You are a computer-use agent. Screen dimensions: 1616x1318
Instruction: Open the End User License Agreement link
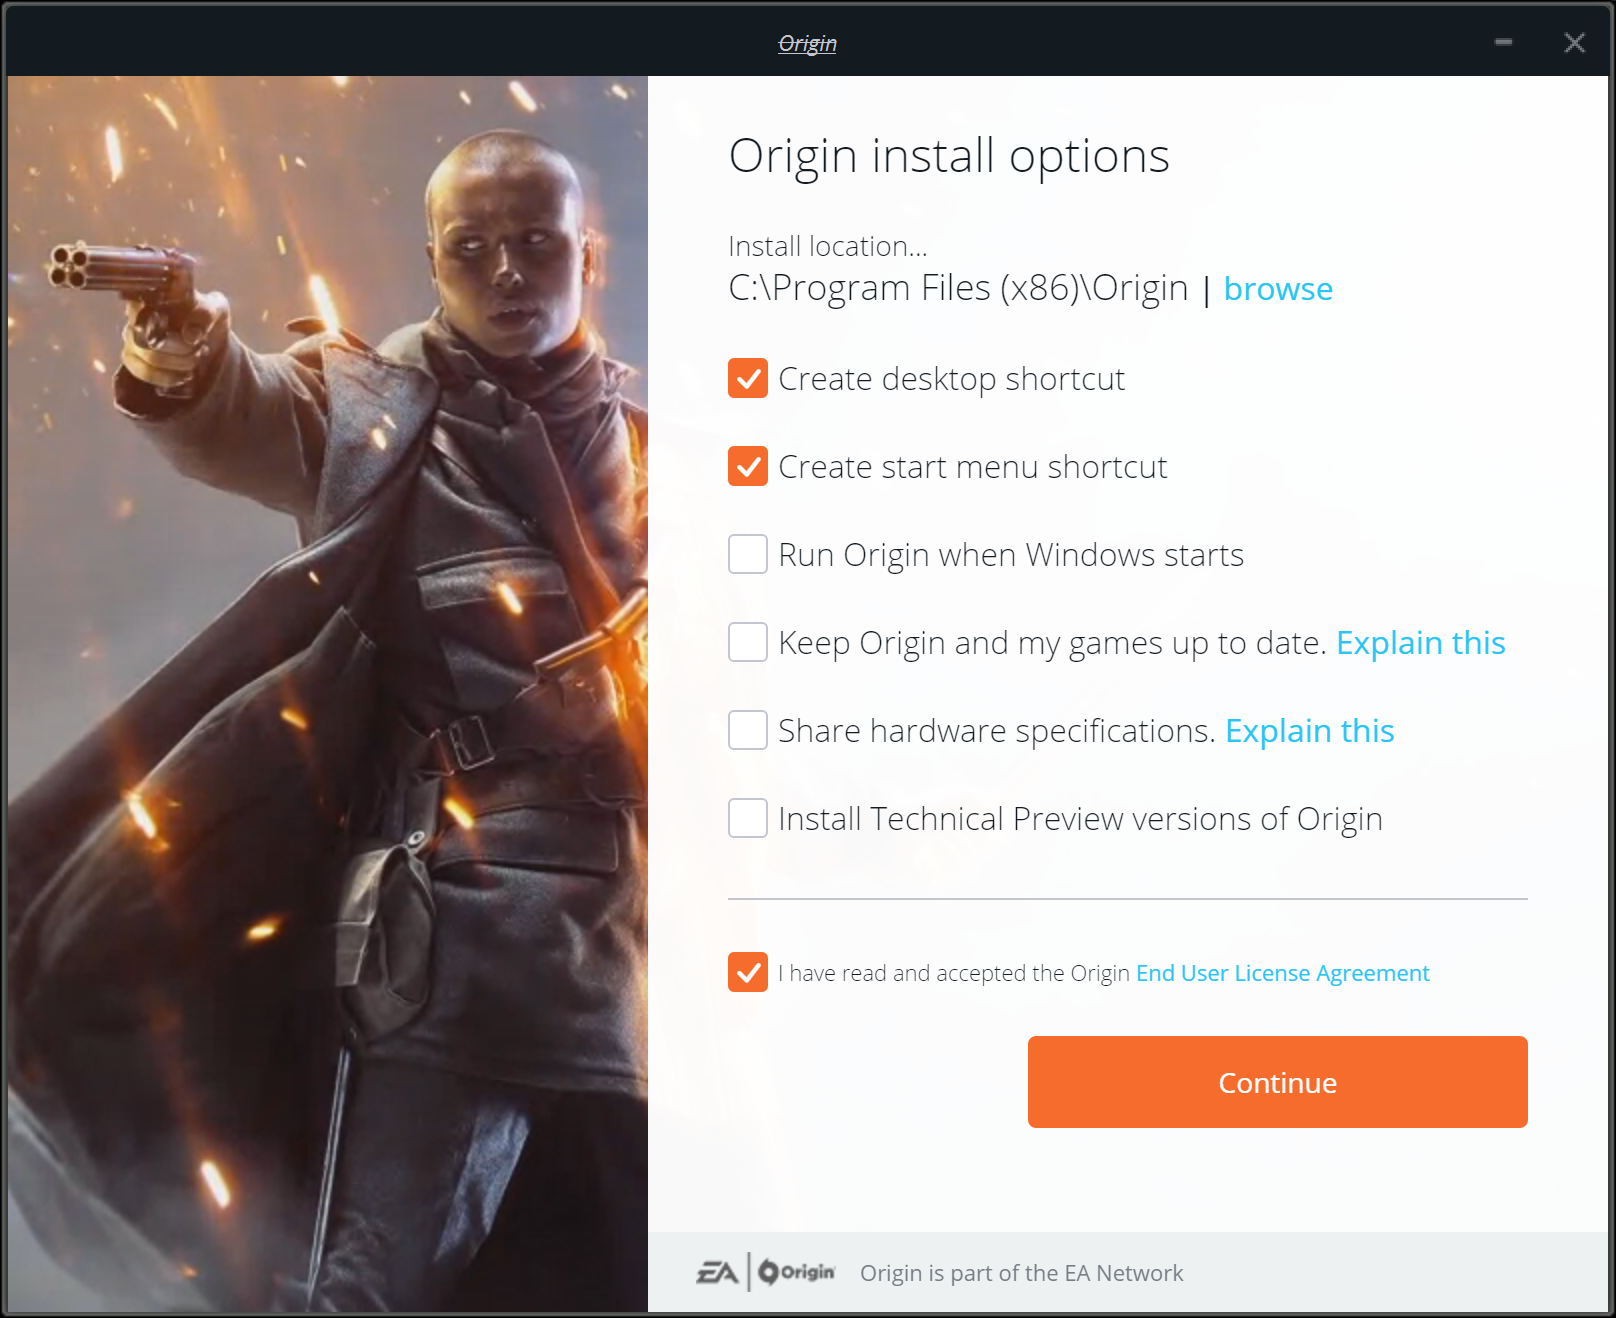point(1282,973)
